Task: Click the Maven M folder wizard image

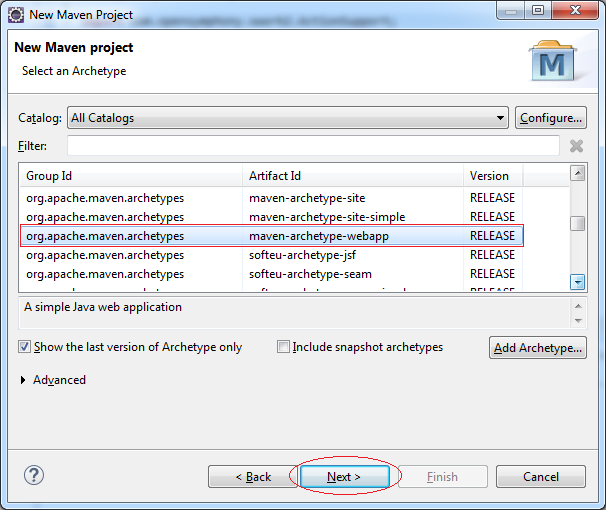Action: pos(553,61)
